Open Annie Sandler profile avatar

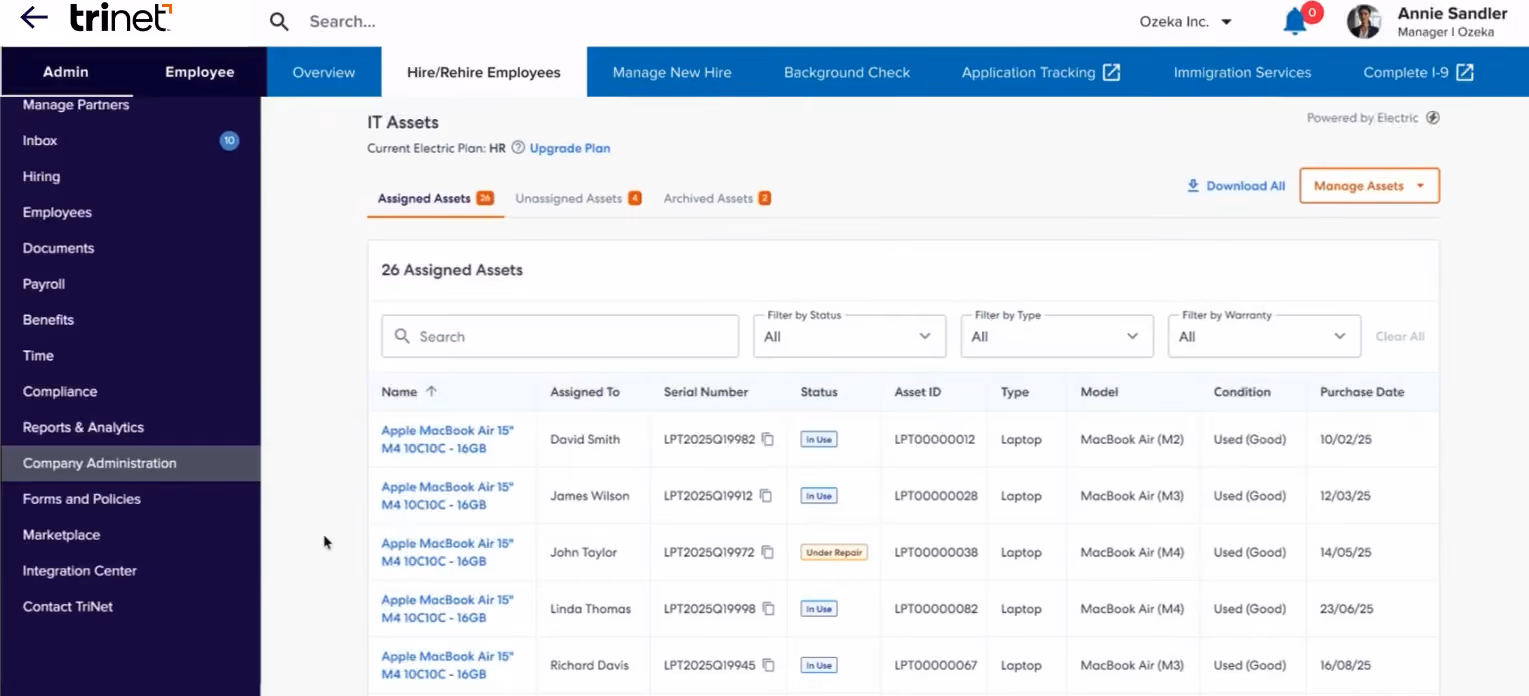point(1364,21)
